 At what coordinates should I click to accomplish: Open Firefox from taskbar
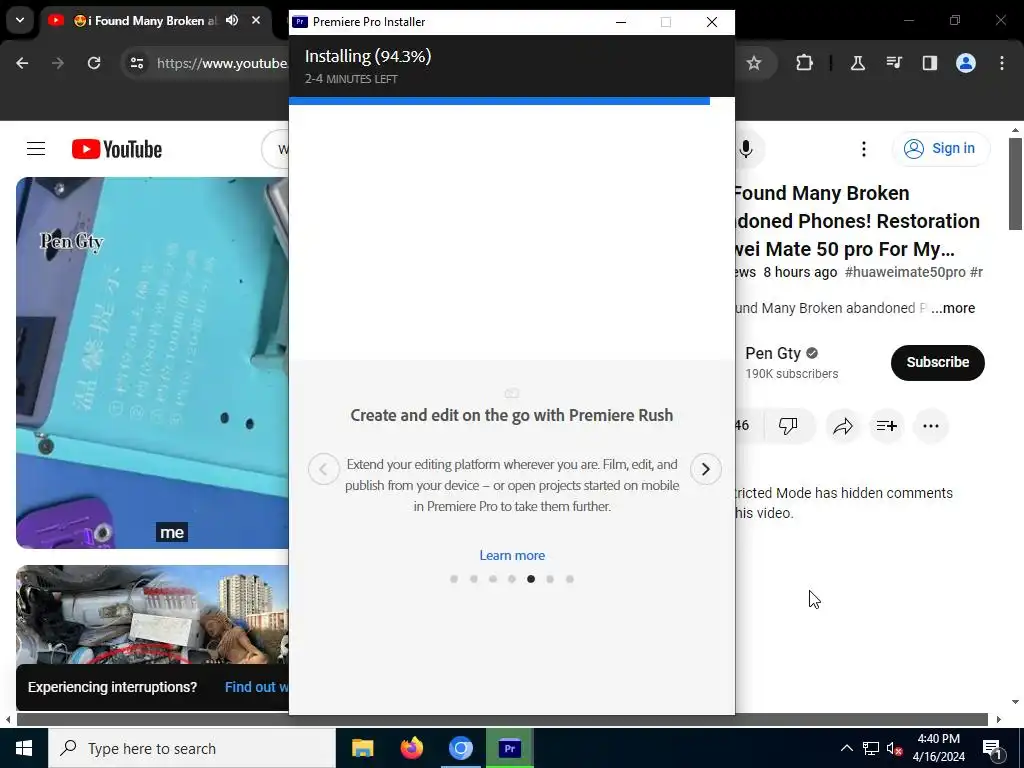(x=411, y=748)
